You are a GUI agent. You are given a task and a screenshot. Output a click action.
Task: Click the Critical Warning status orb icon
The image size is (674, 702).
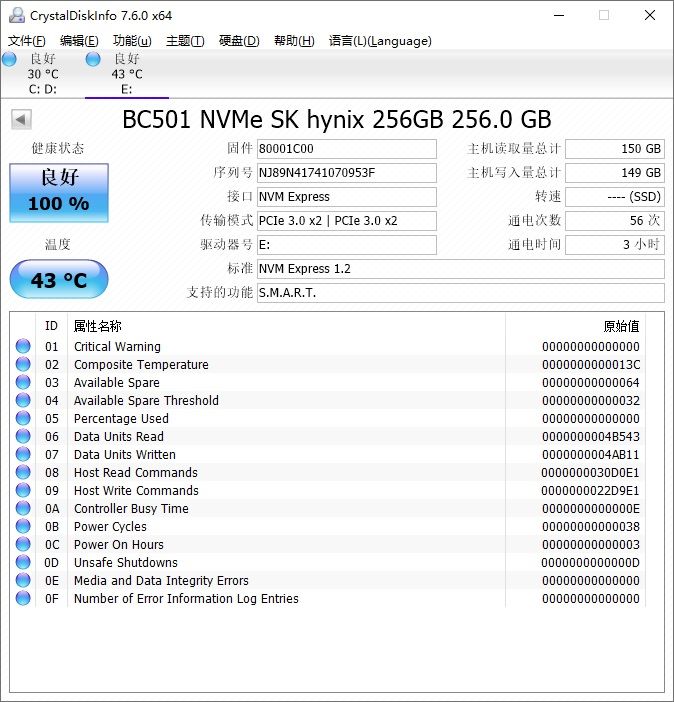coord(23,347)
